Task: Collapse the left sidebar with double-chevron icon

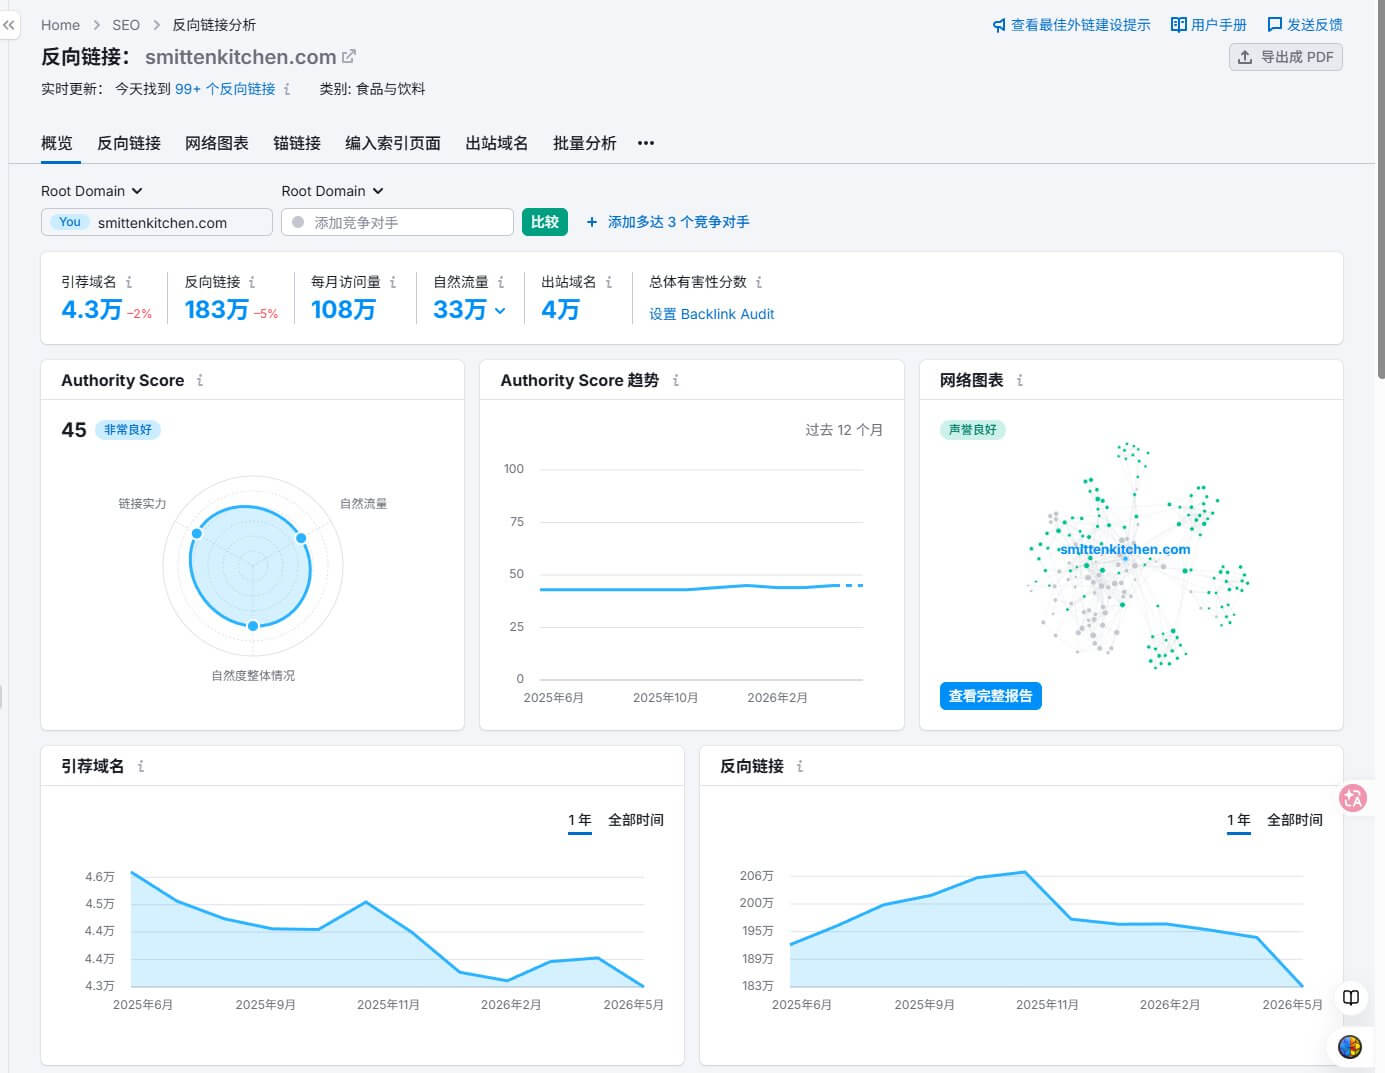Action: pyautogui.click(x=9, y=25)
